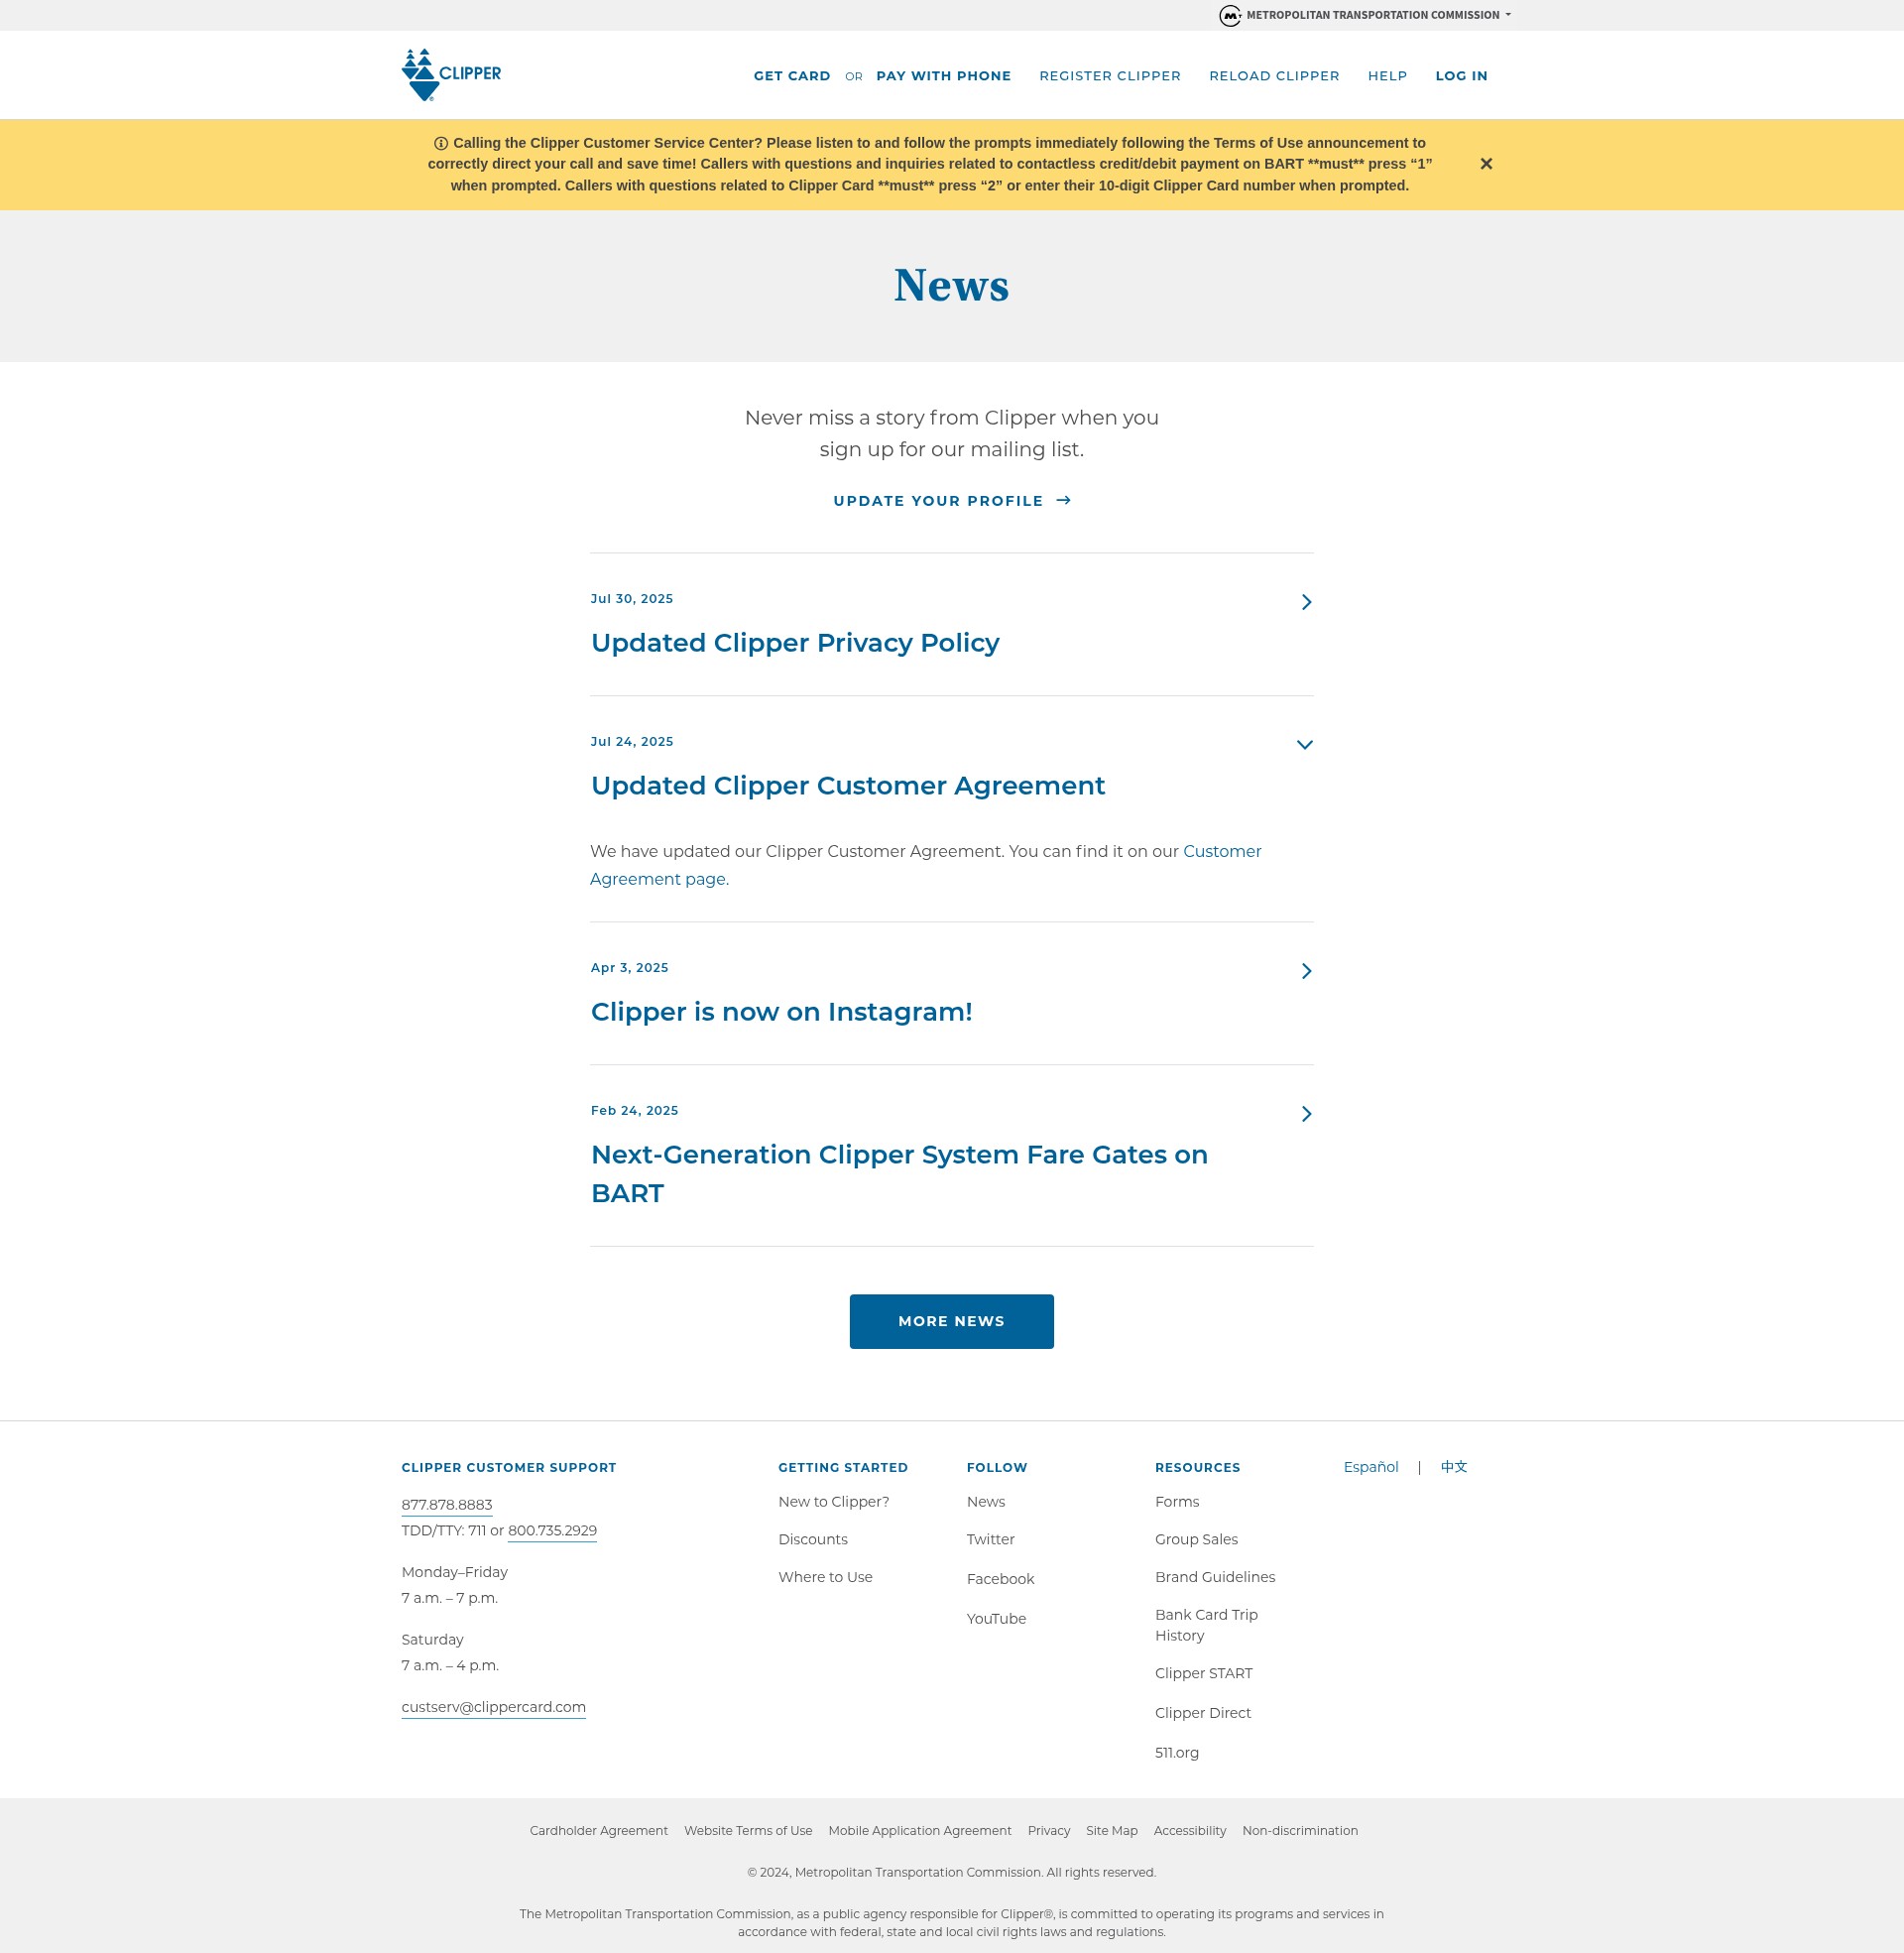Open Brand Guidelines footer link
This screenshot has height=1953, width=1904.
click(x=1214, y=1578)
